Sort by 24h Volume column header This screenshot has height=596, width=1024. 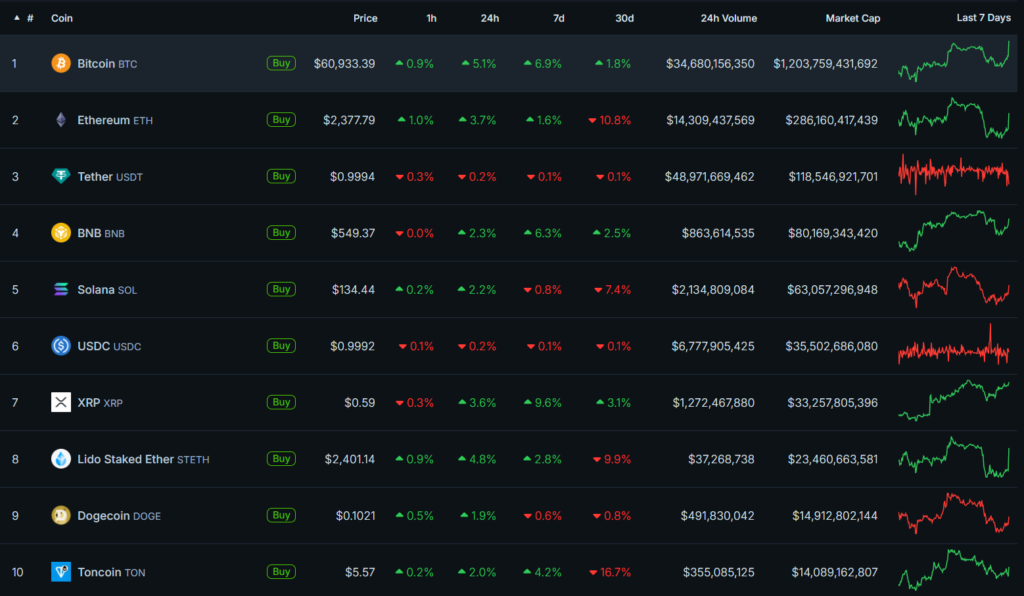(x=728, y=18)
